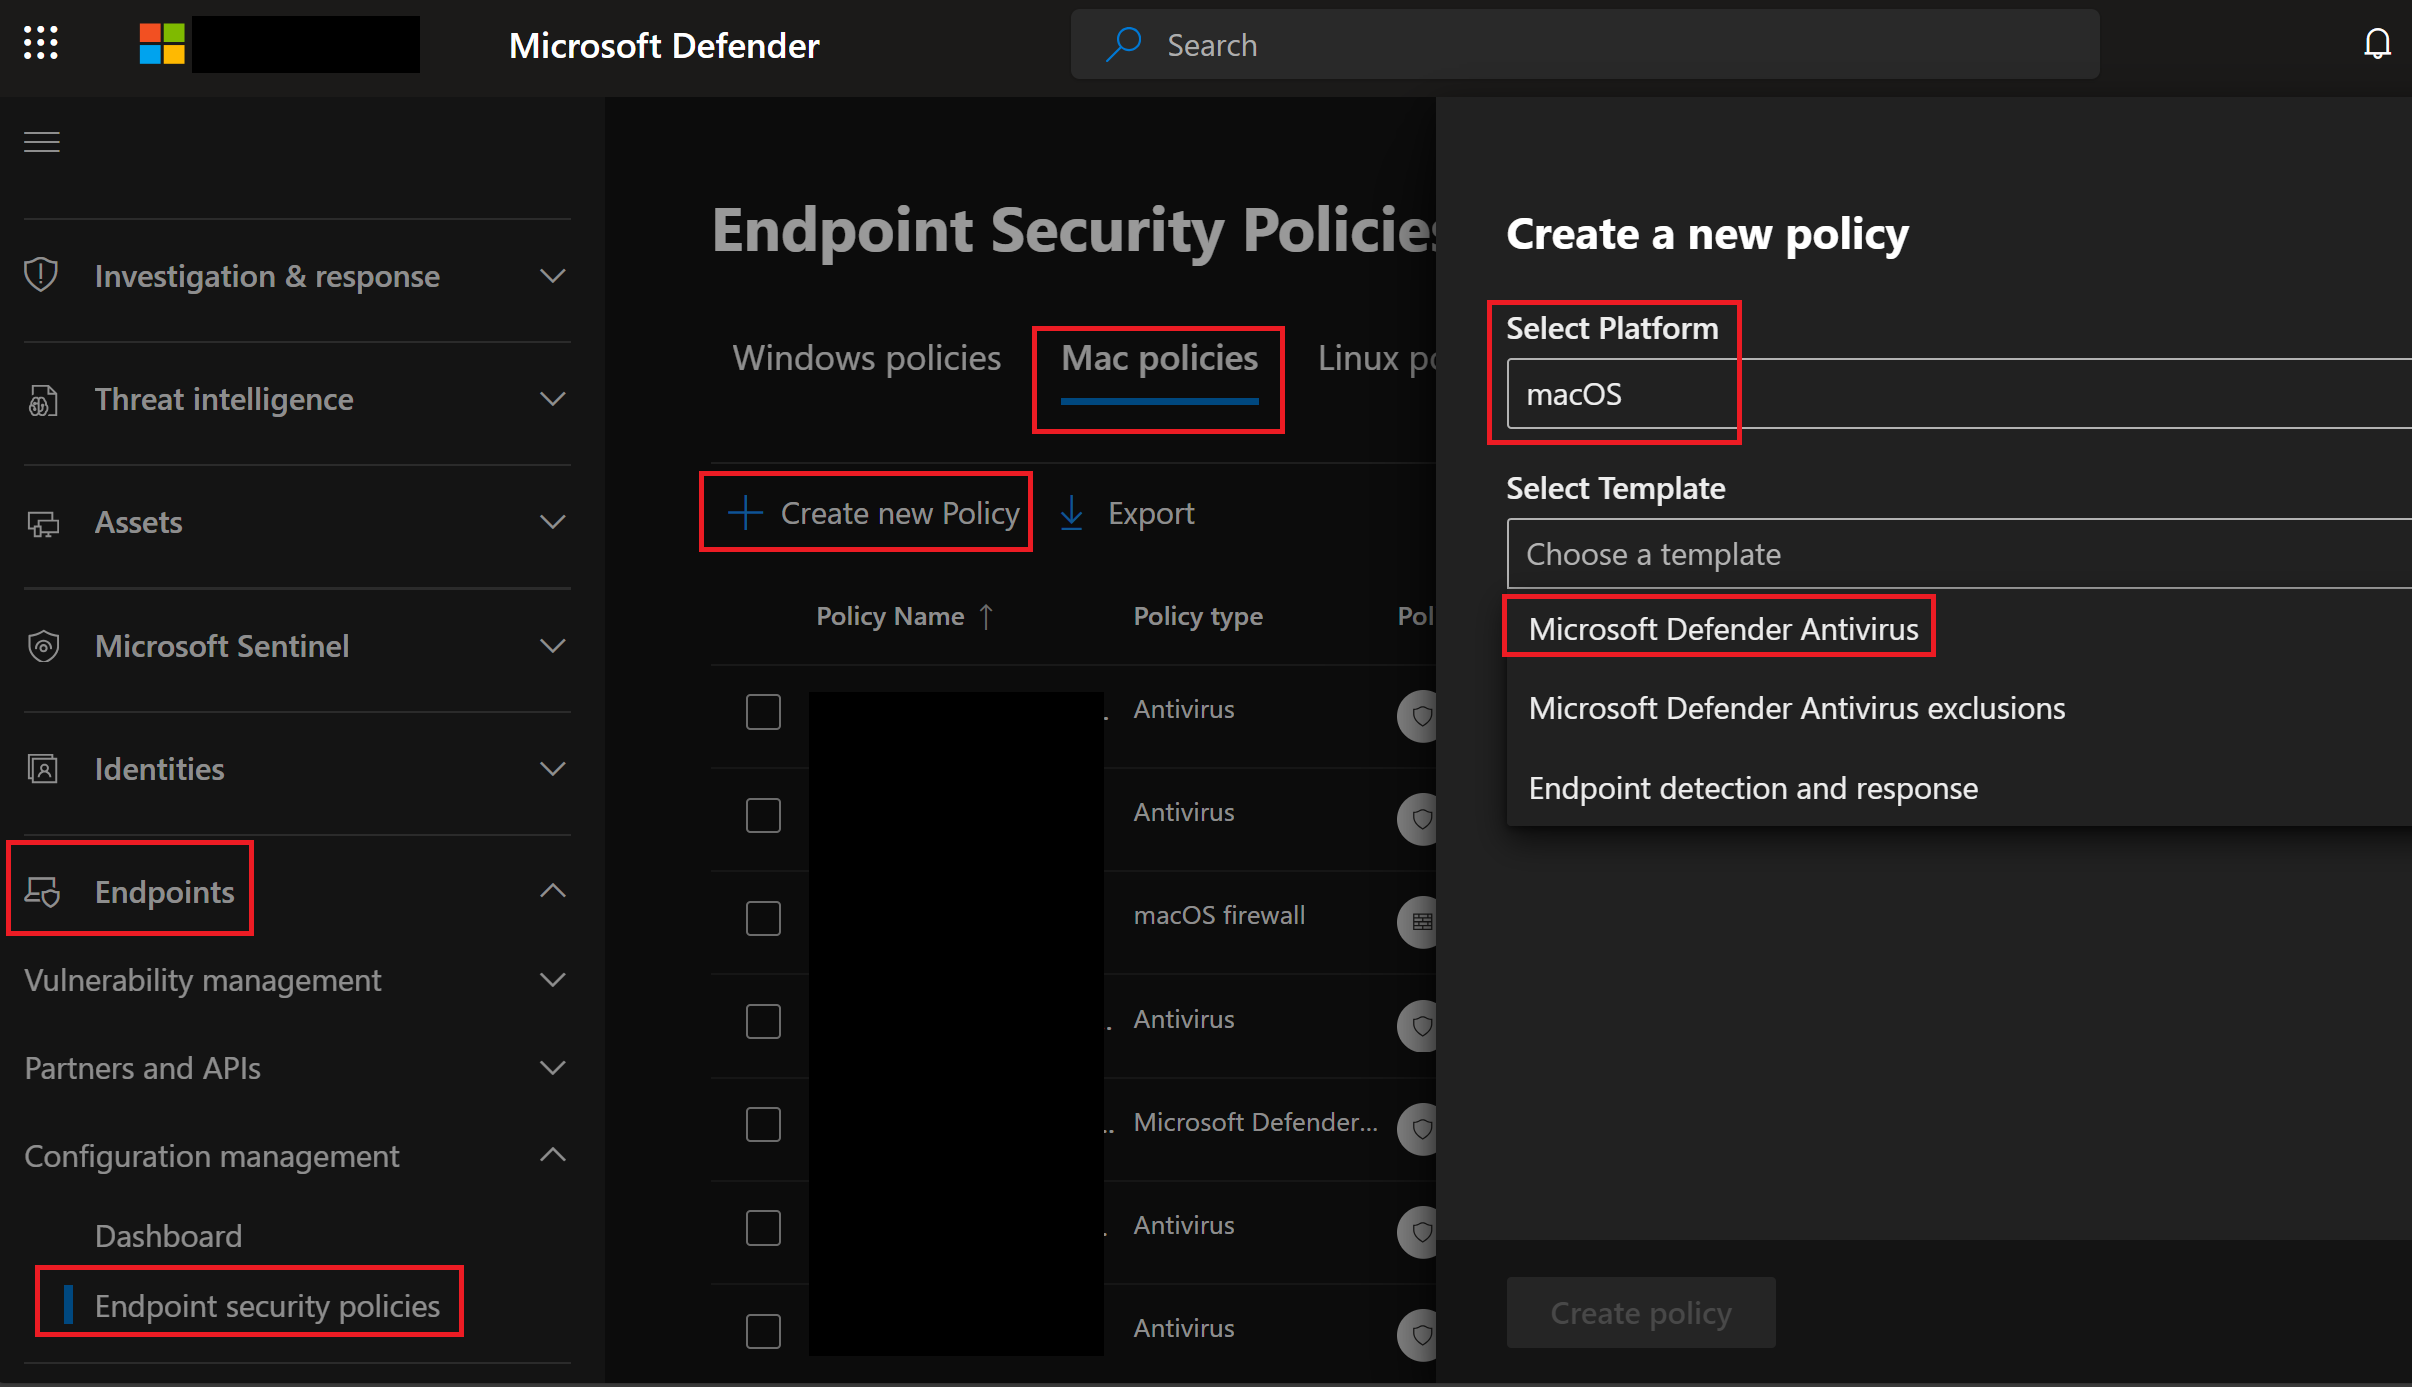The height and width of the screenshot is (1387, 2412).
Task: Open the Choose a template dropdown
Action: [x=1959, y=554]
